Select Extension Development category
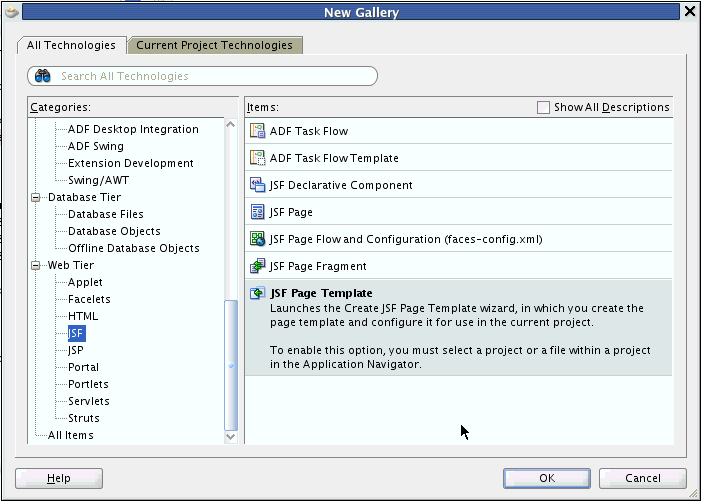This screenshot has width=701, height=501. tap(131, 163)
